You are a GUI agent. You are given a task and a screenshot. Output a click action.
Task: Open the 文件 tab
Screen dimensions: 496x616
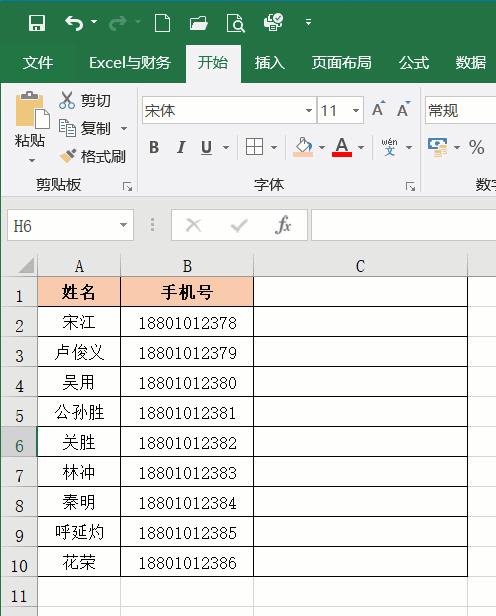[38, 63]
